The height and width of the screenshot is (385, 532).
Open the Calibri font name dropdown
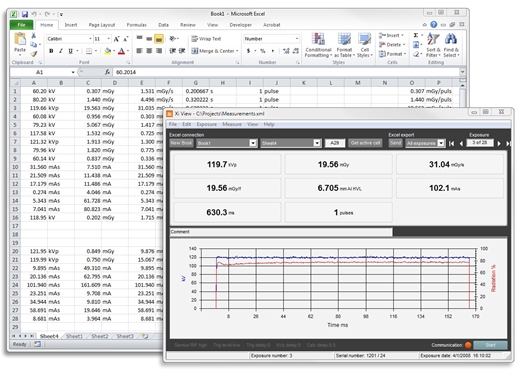[90, 39]
